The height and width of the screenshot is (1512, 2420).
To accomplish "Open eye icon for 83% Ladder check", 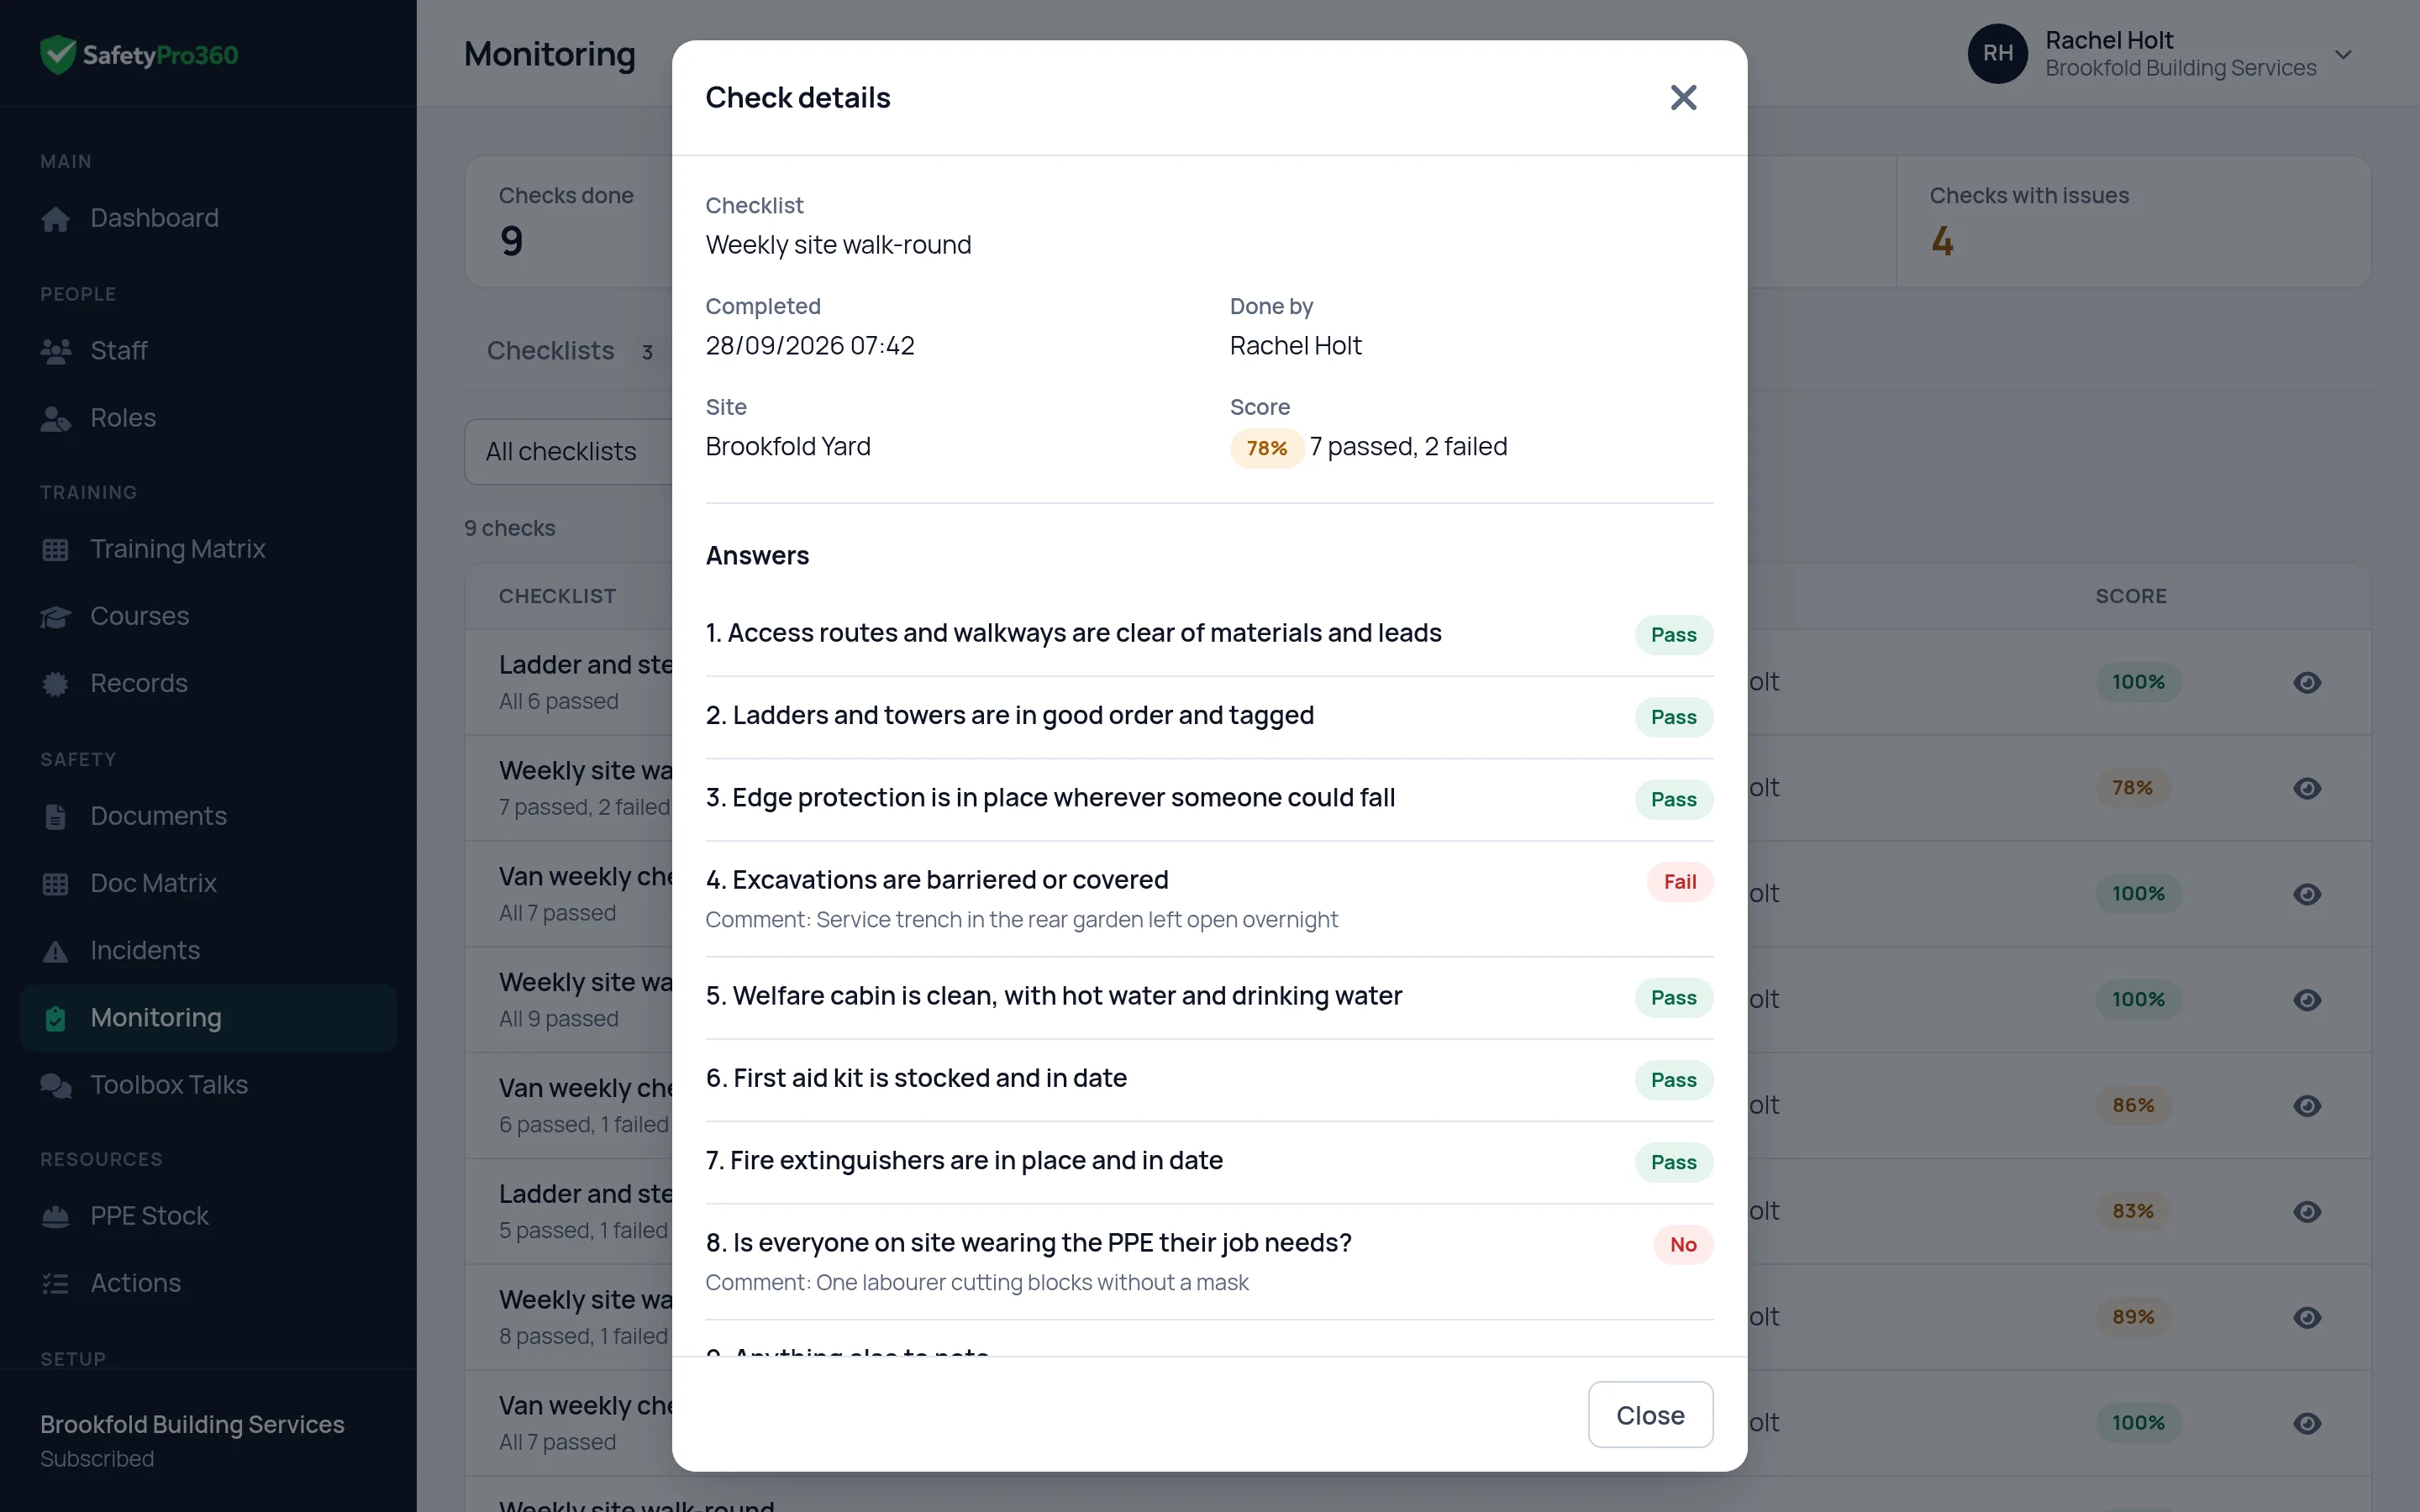I will point(2306,1211).
